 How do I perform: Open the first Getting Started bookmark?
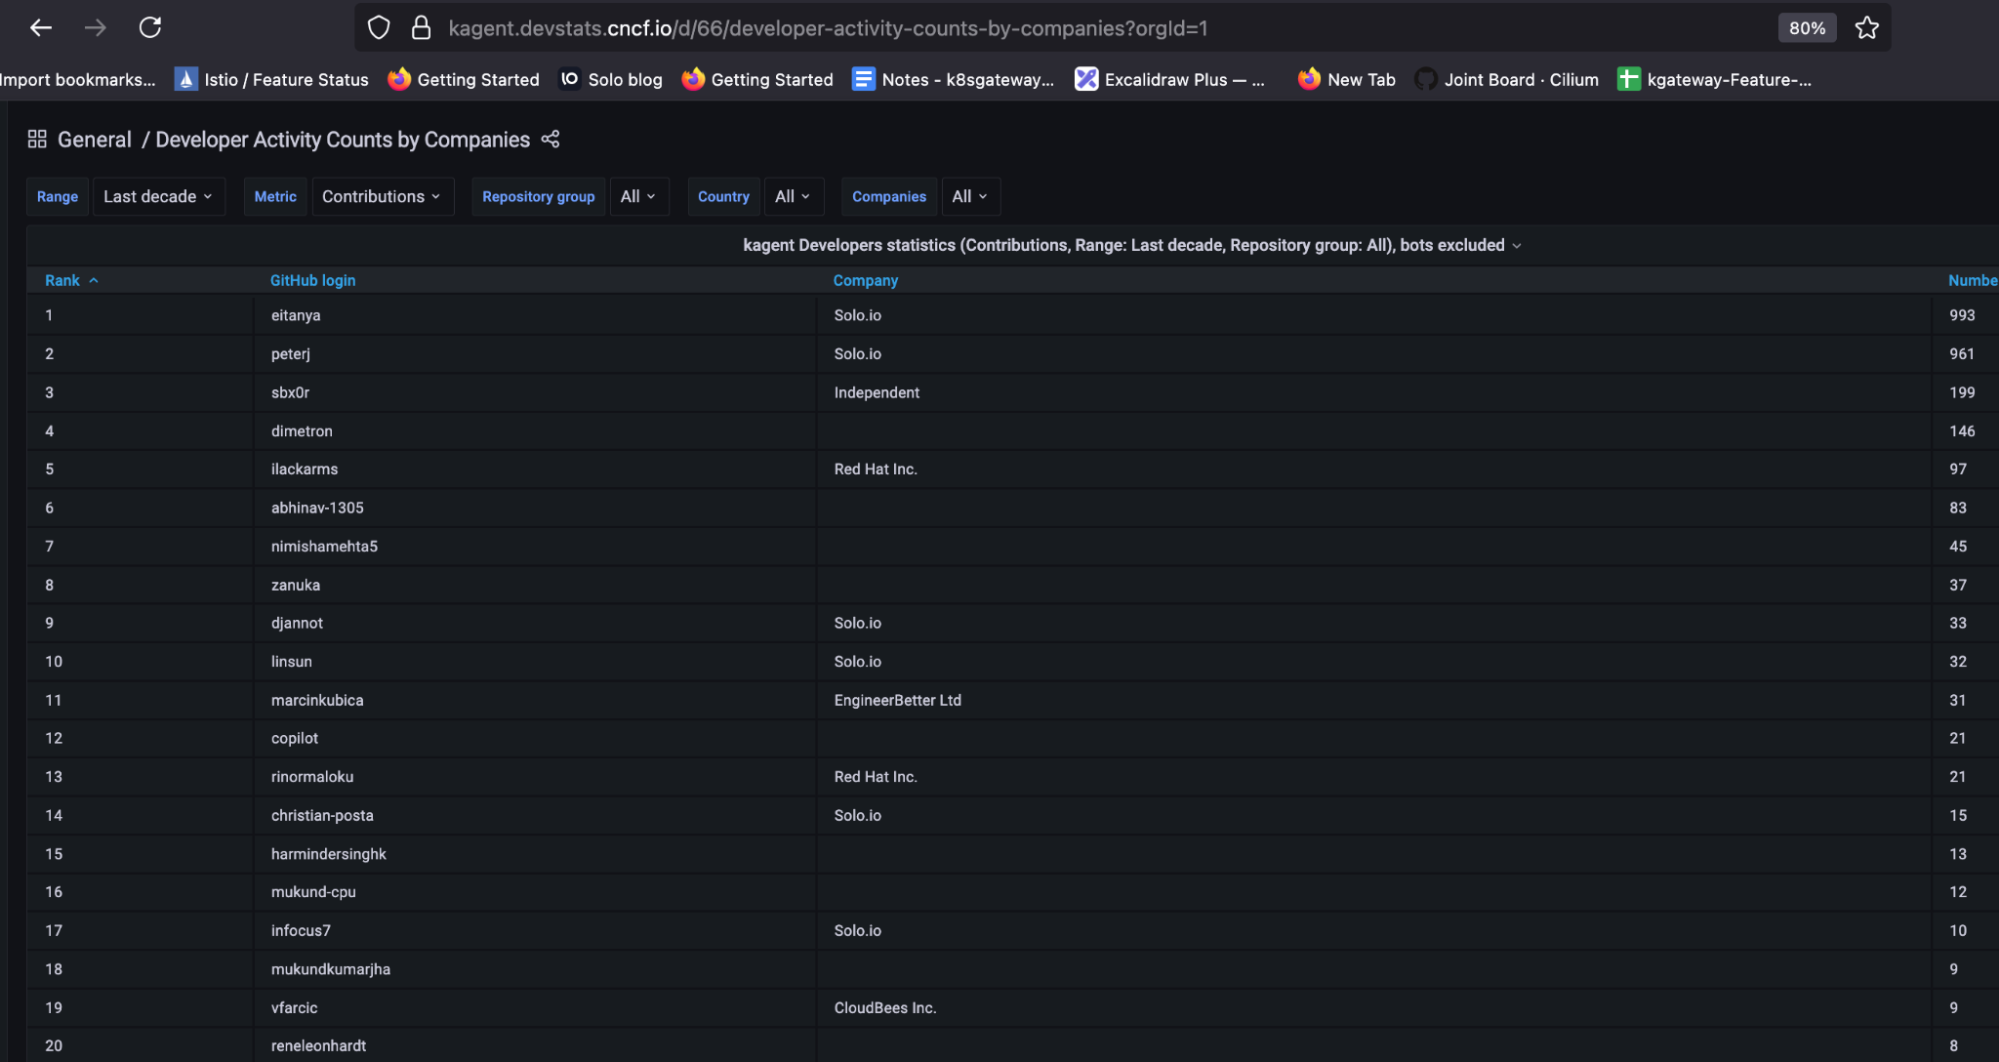click(x=464, y=80)
